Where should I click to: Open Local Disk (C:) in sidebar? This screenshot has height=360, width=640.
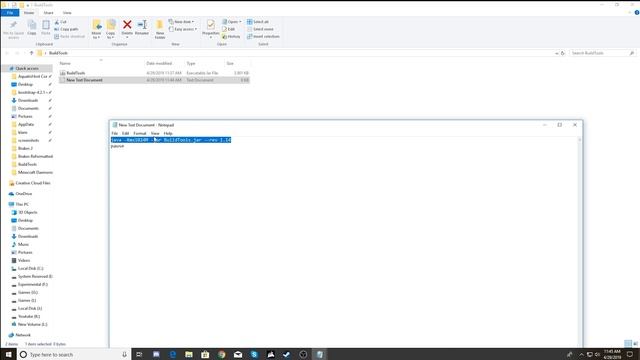coord(30,269)
